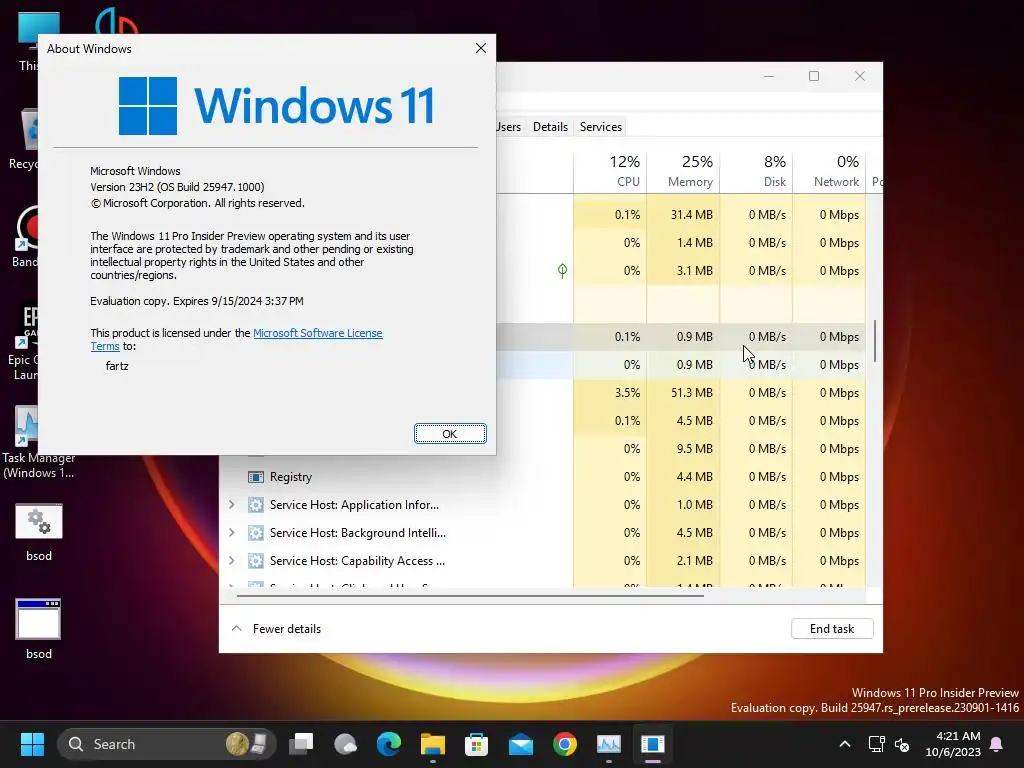
Task: Minimize the Task Manager window
Action: (769, 76)
